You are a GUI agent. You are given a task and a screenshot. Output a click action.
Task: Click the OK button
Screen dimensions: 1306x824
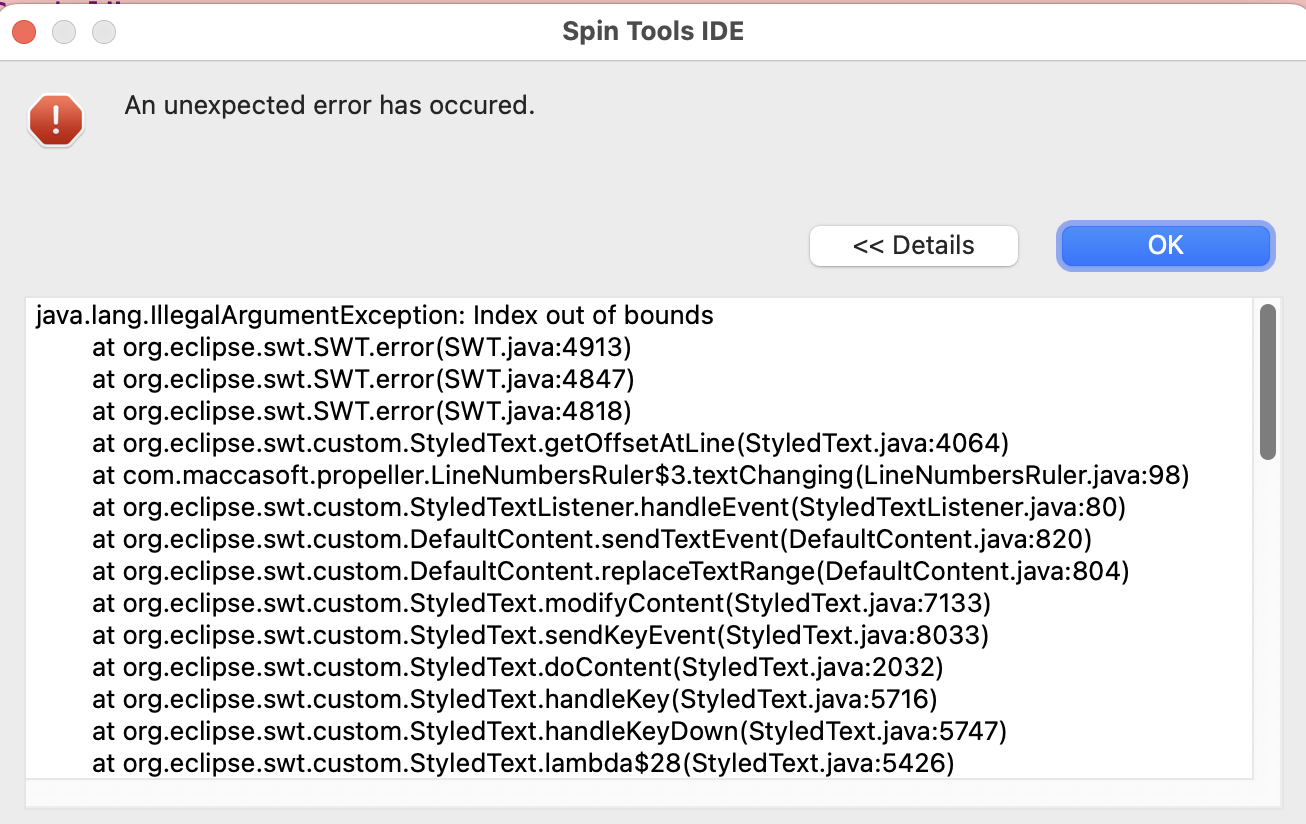point(1165,245)
